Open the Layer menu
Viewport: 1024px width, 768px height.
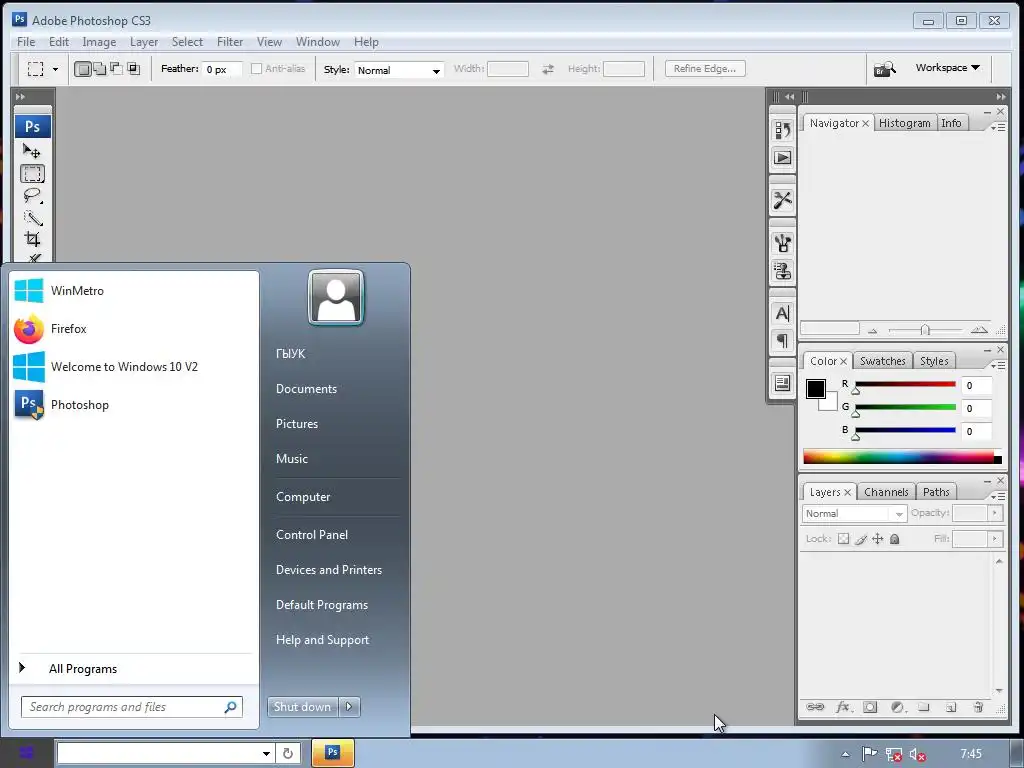point(144,42)
